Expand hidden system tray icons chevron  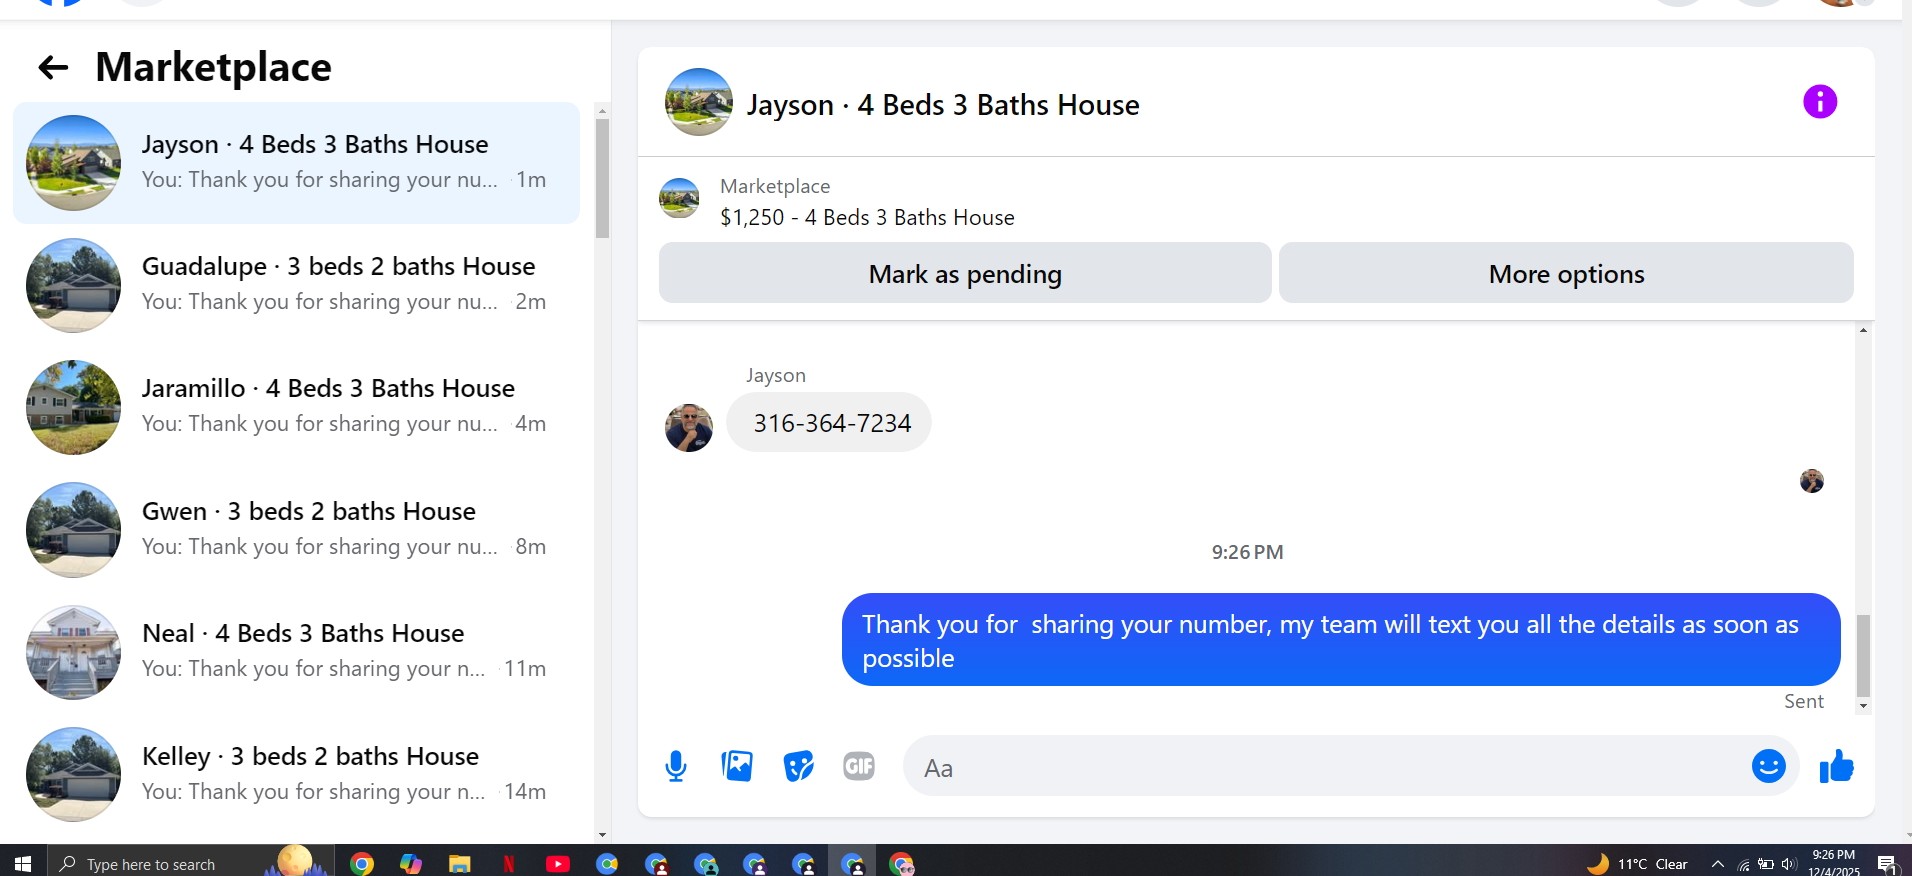[1717, 864]
